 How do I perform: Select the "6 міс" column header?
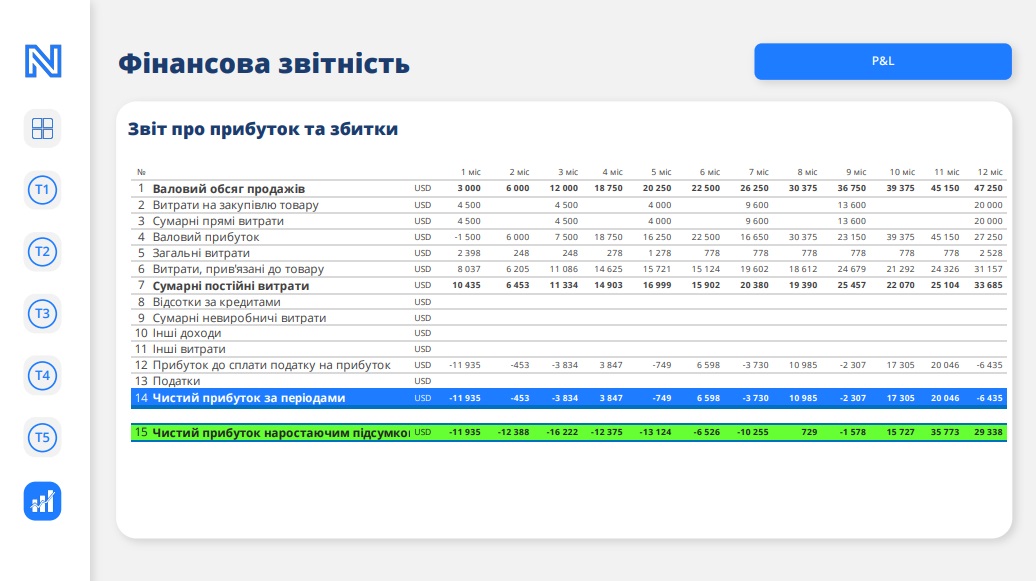click(710, 172)
